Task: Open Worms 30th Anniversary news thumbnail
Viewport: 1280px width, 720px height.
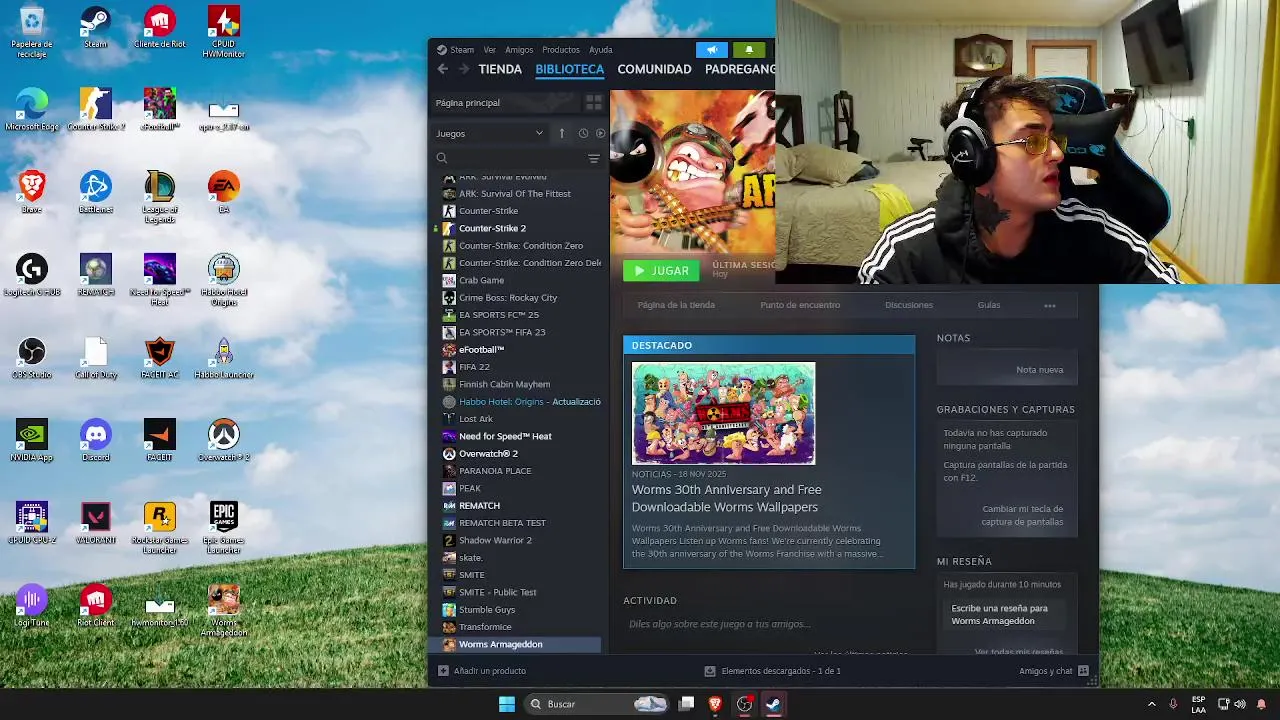Action: click(x=723, y=413)
